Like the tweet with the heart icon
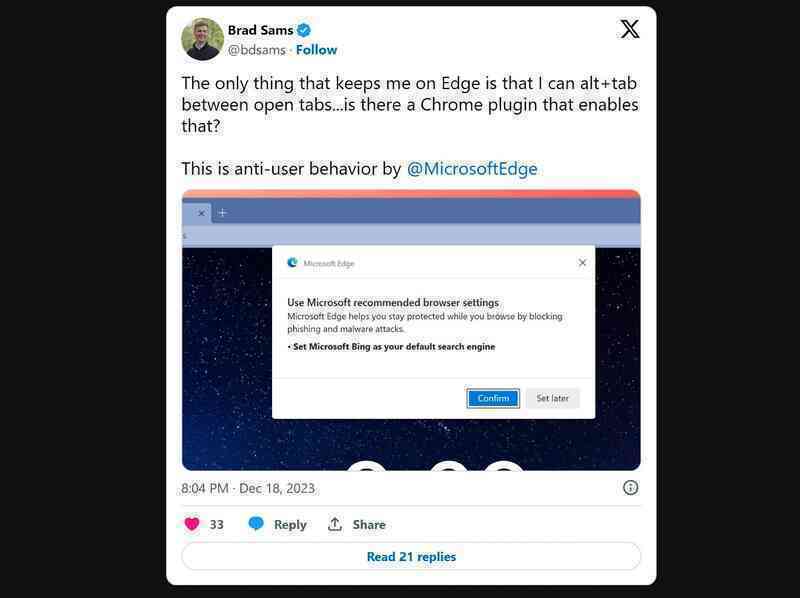 192,524
